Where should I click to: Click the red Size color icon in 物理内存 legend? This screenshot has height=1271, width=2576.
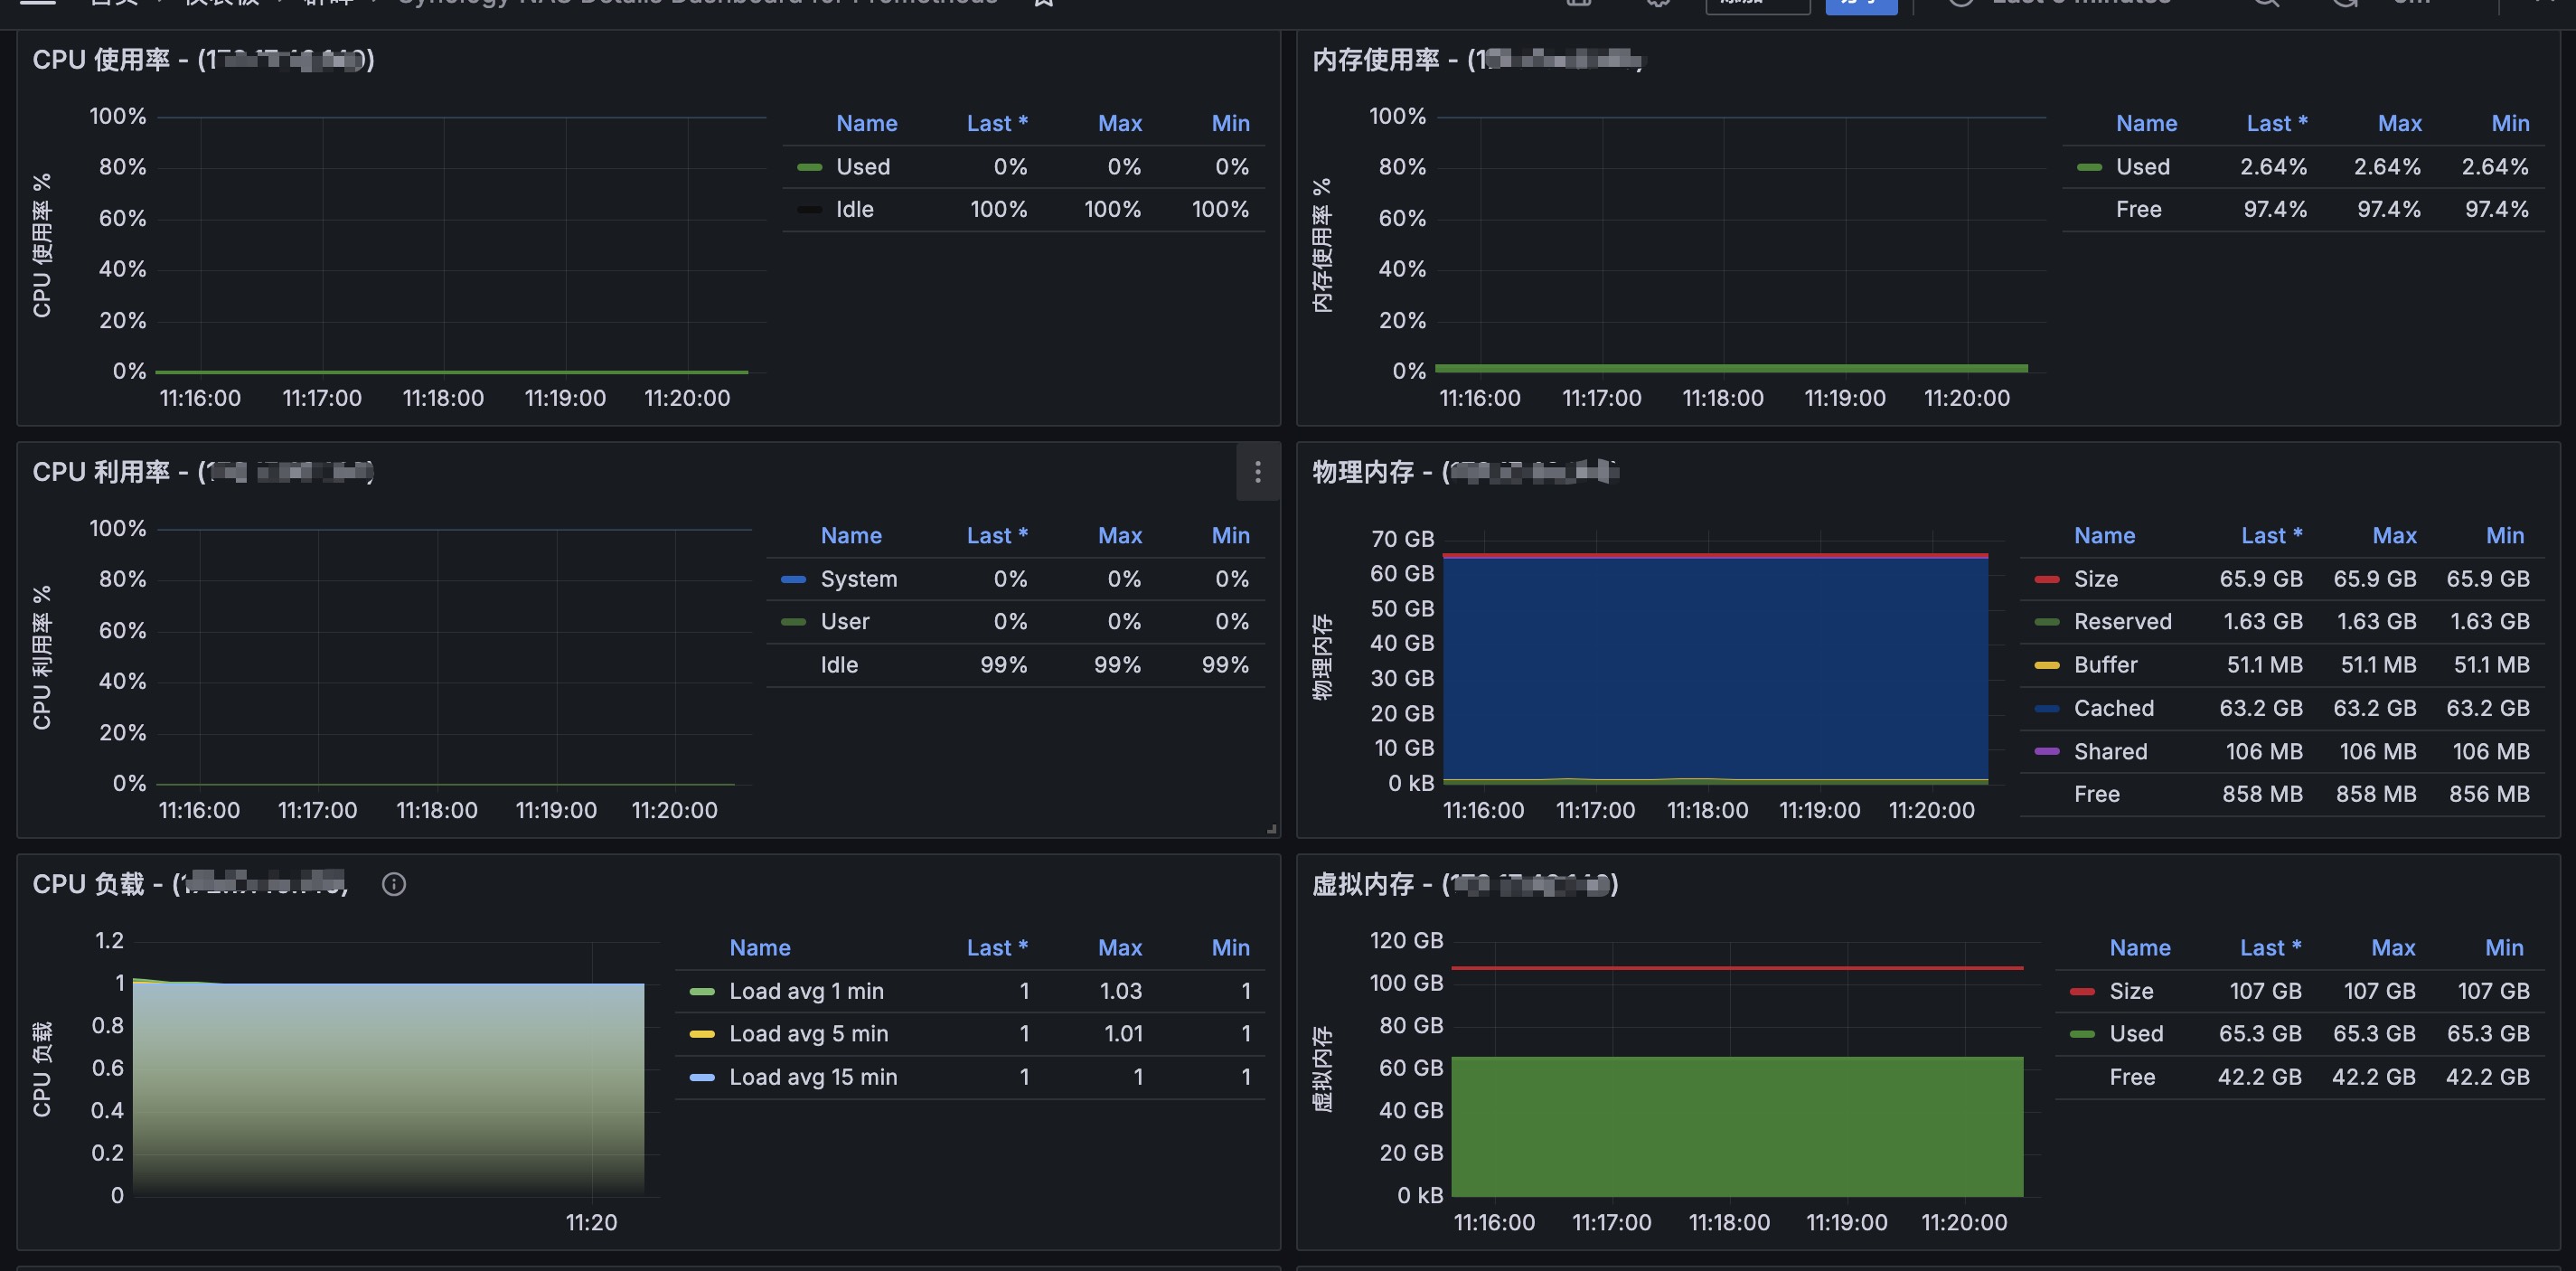click(2046, 579)
